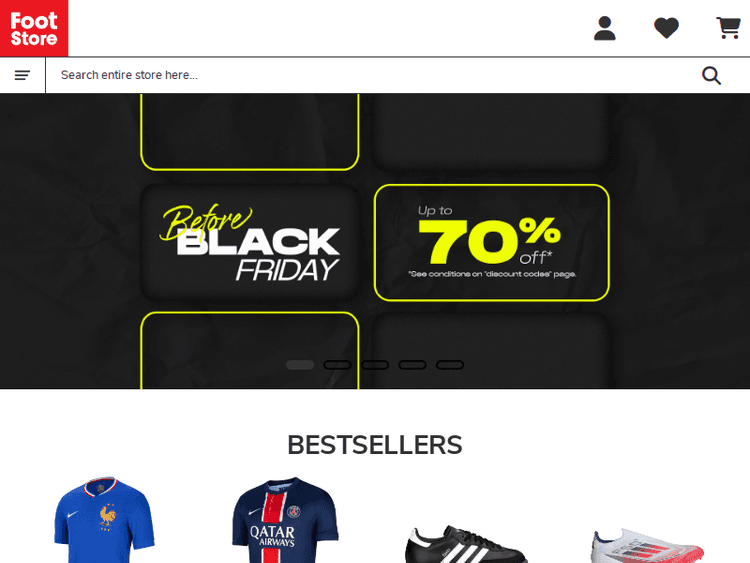The height and width of the screenshot is (563, 750).
Task: Open the wishlist heart icon
Action: pos(666,28)
